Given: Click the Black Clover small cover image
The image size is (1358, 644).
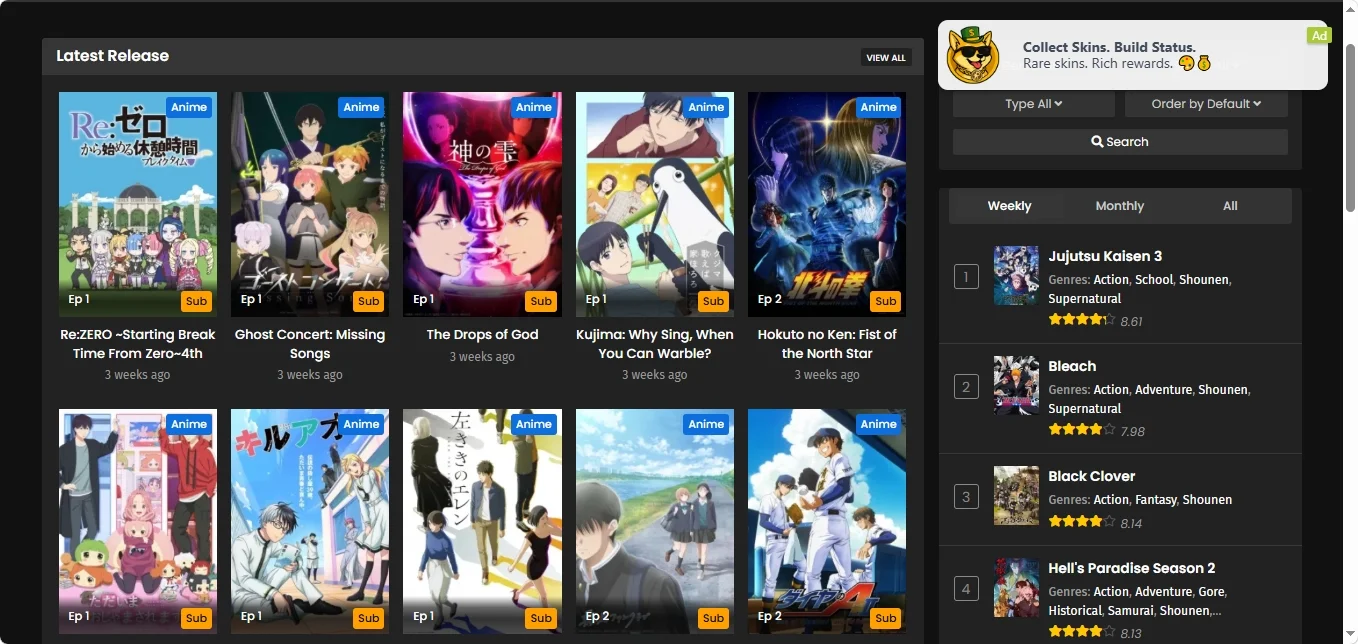Looking at the screenshot, I should pyautogui.click(x=1016, y=495).
